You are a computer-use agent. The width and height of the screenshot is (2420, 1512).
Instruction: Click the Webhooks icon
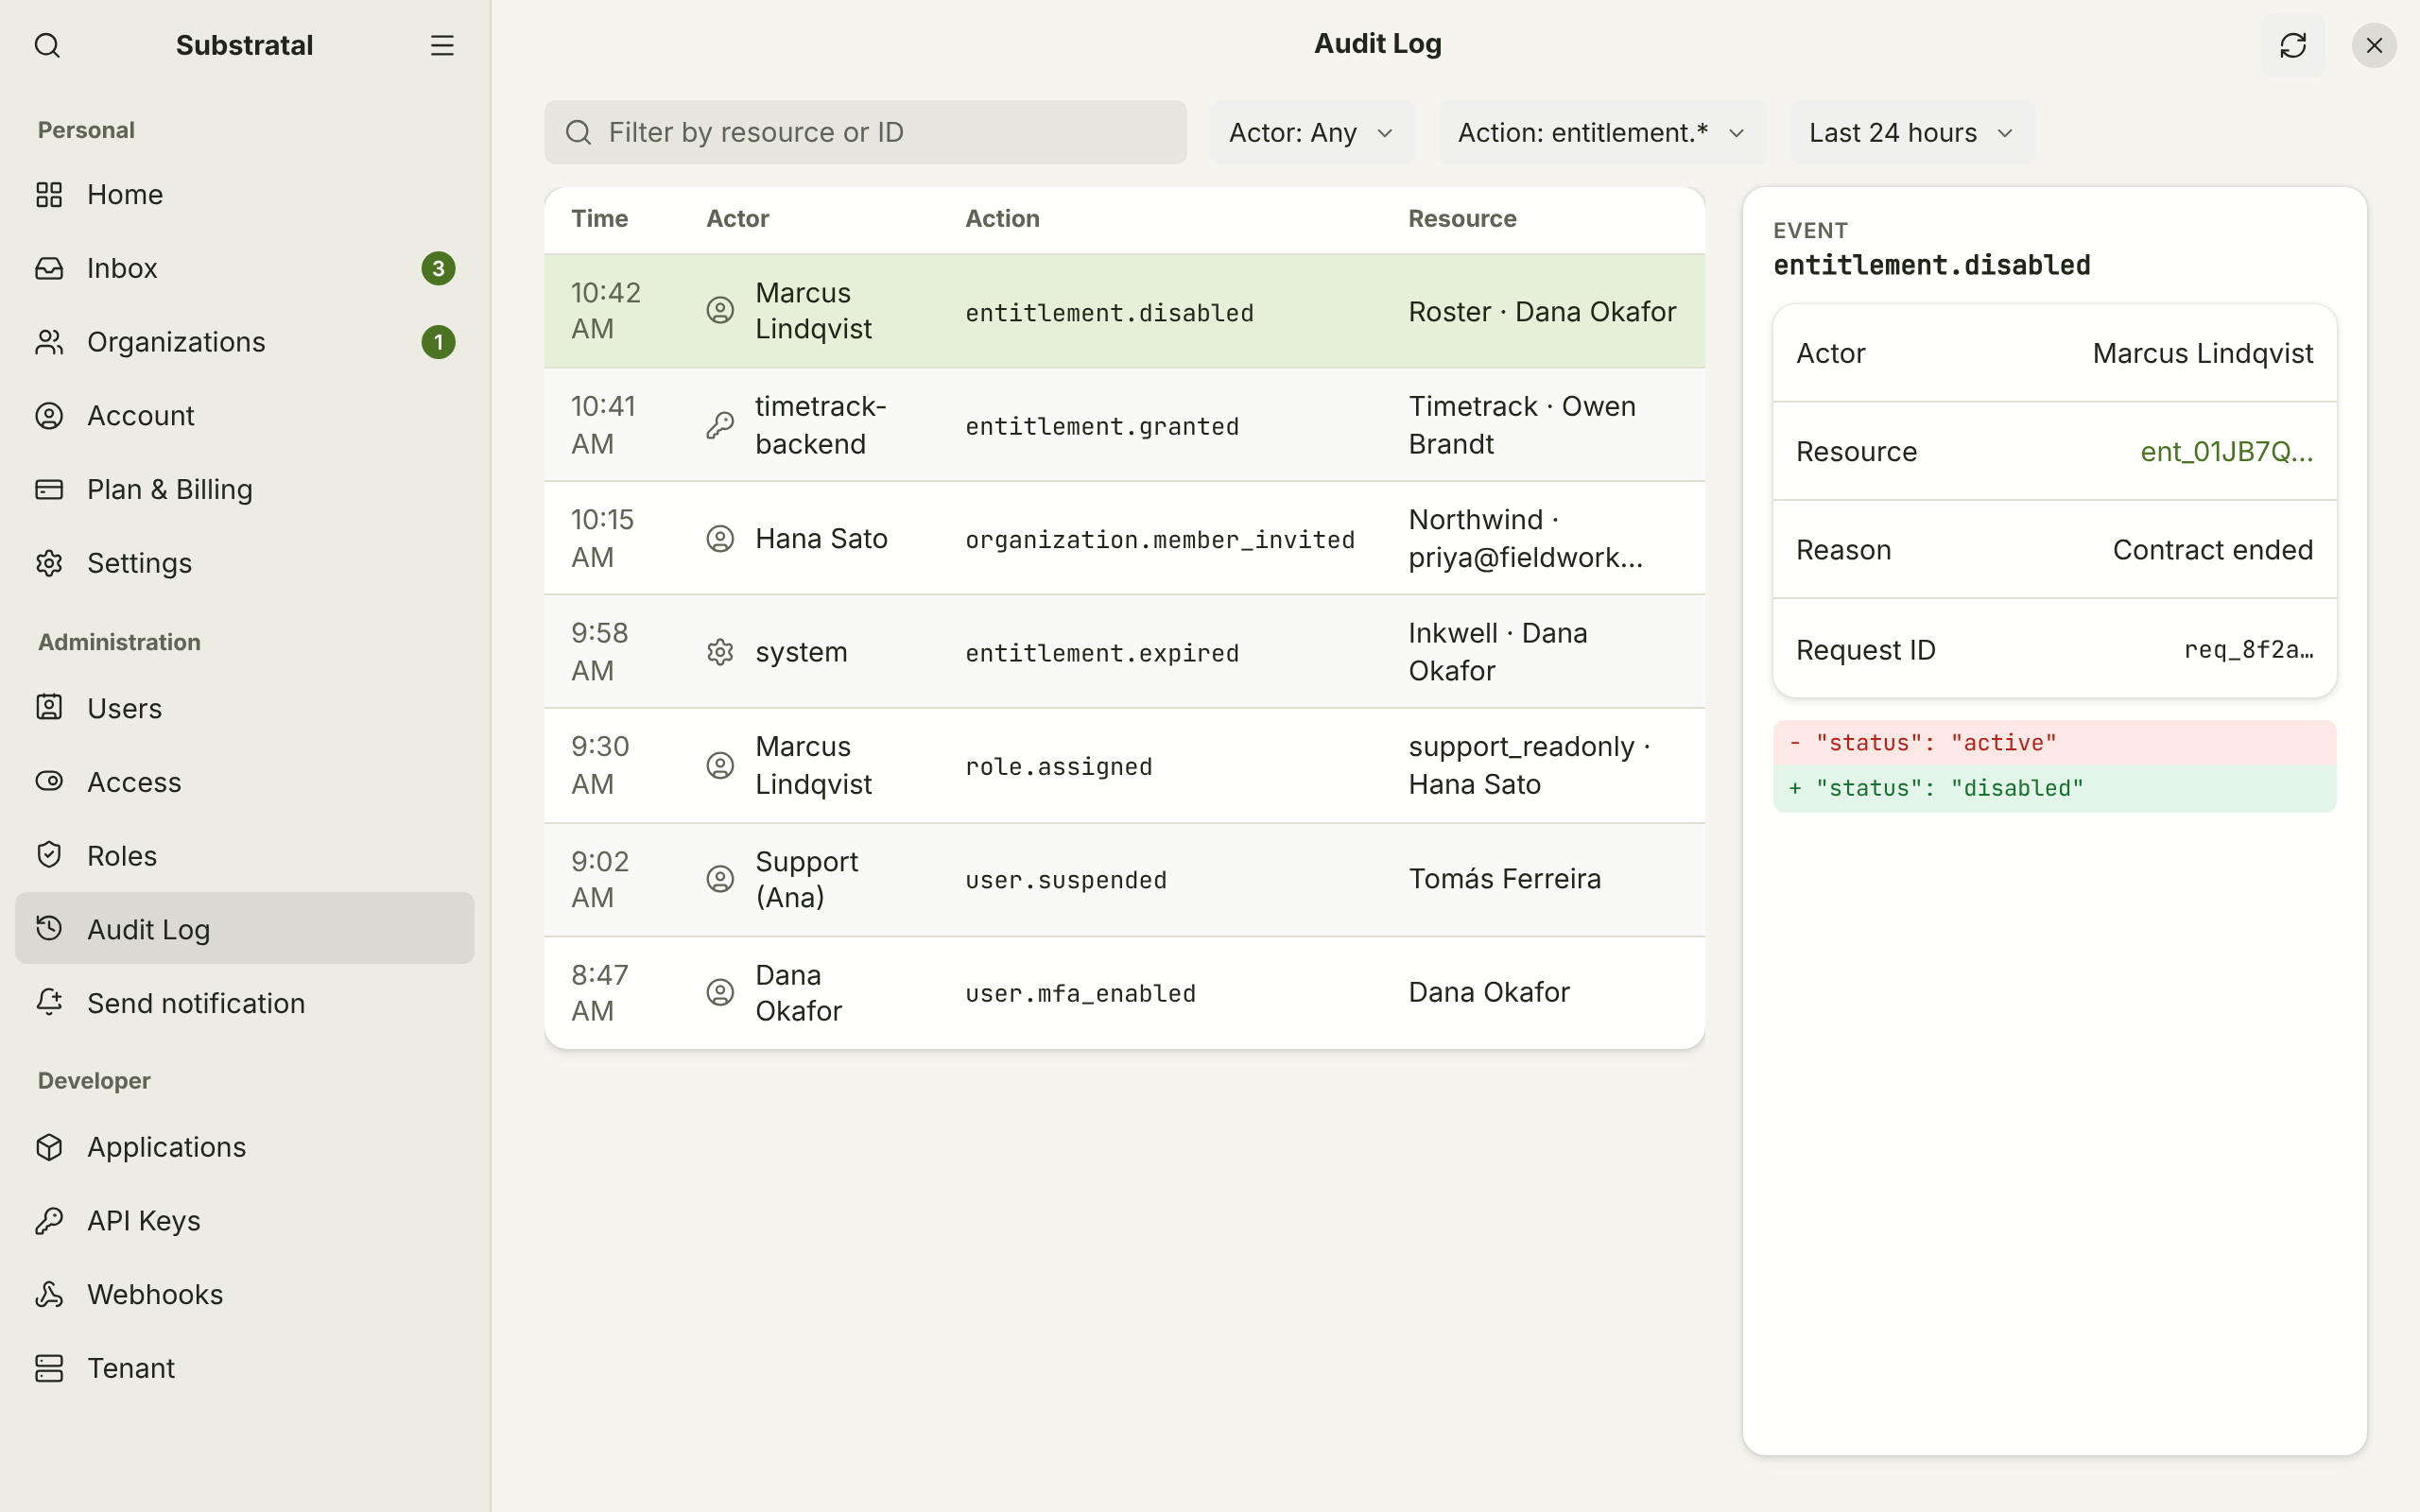[49, 1295]
